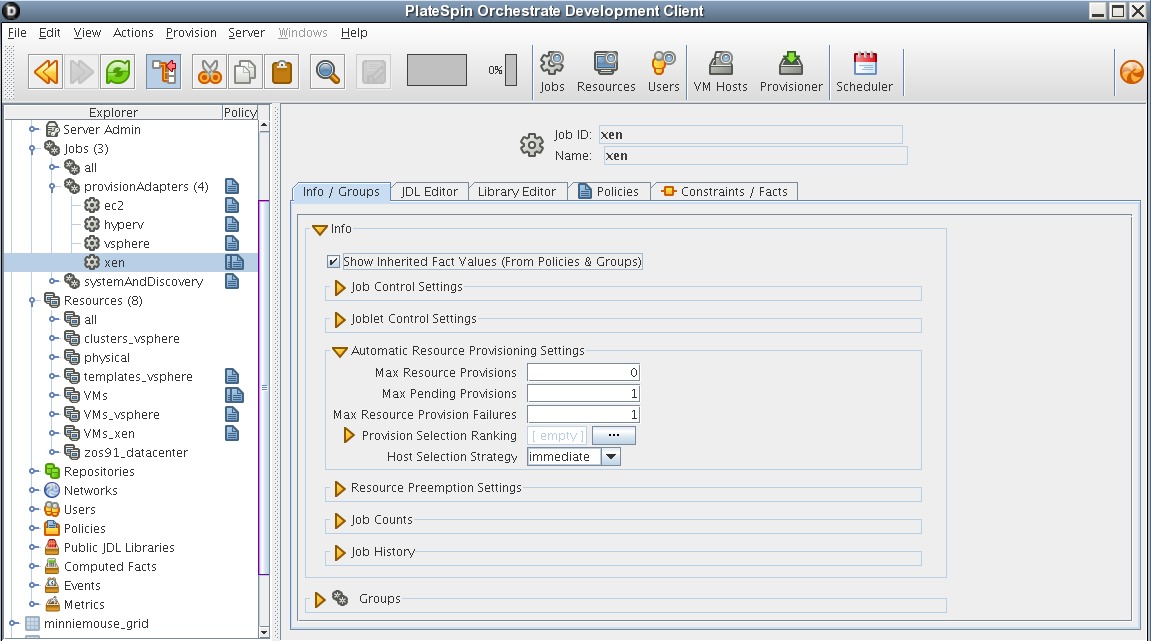Select the minniemouse_grid tree node
Screen dimensions: 1151x641
tap(96, 624)
